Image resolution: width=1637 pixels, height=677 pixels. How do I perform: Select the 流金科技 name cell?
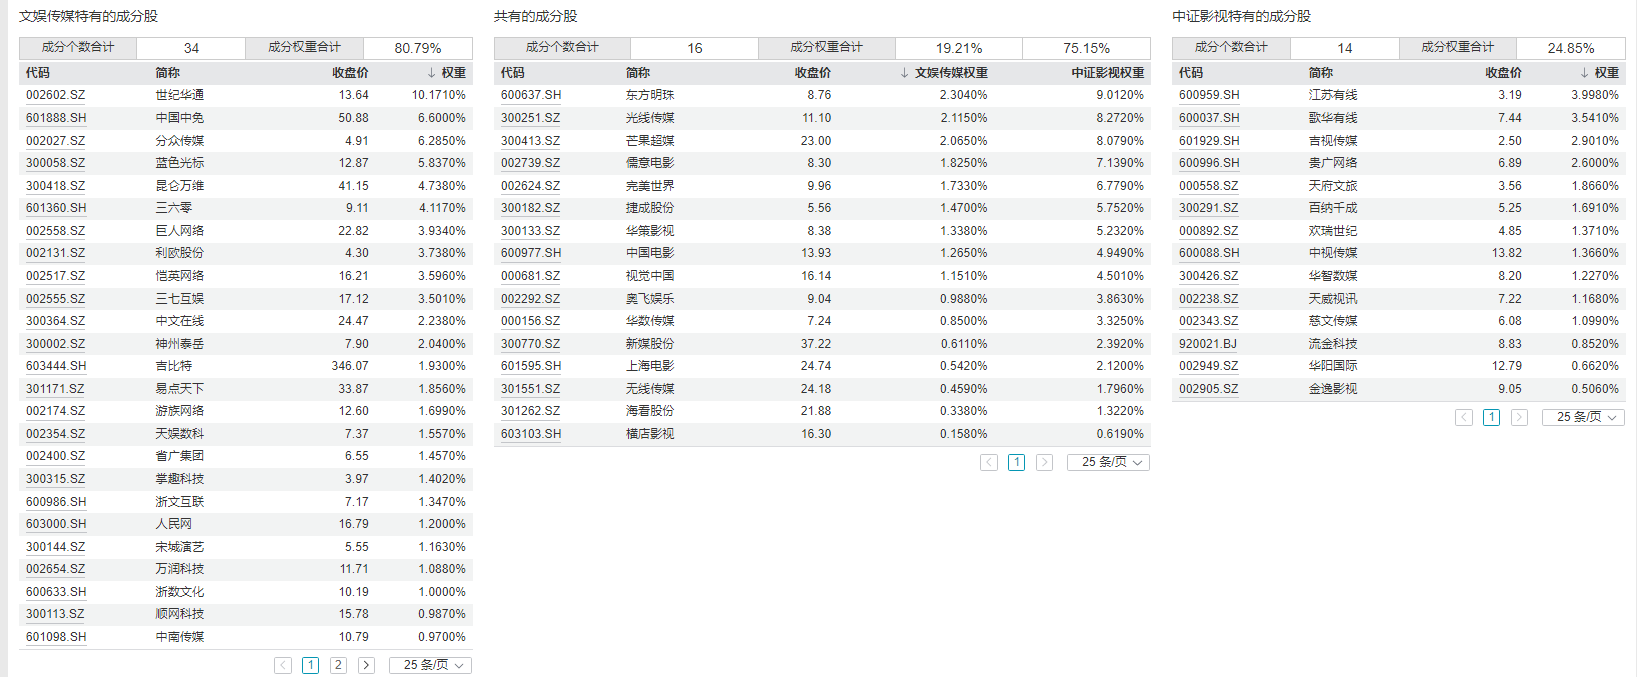click(x=1333, y=344)
